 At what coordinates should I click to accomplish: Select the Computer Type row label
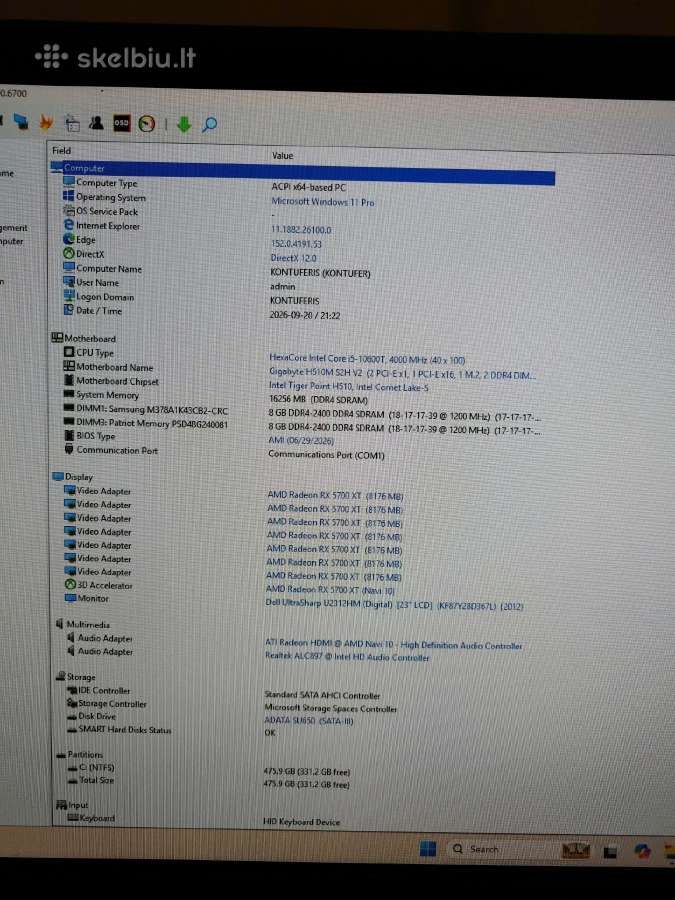pos(106,183)
